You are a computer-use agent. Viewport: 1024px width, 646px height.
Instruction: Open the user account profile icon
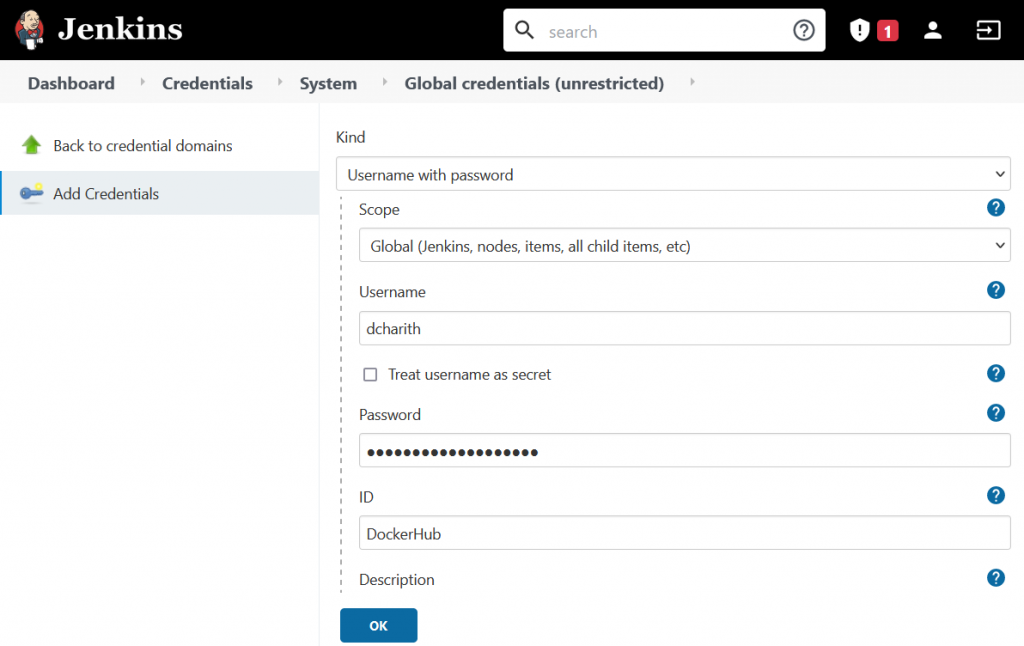pos(933,30)
